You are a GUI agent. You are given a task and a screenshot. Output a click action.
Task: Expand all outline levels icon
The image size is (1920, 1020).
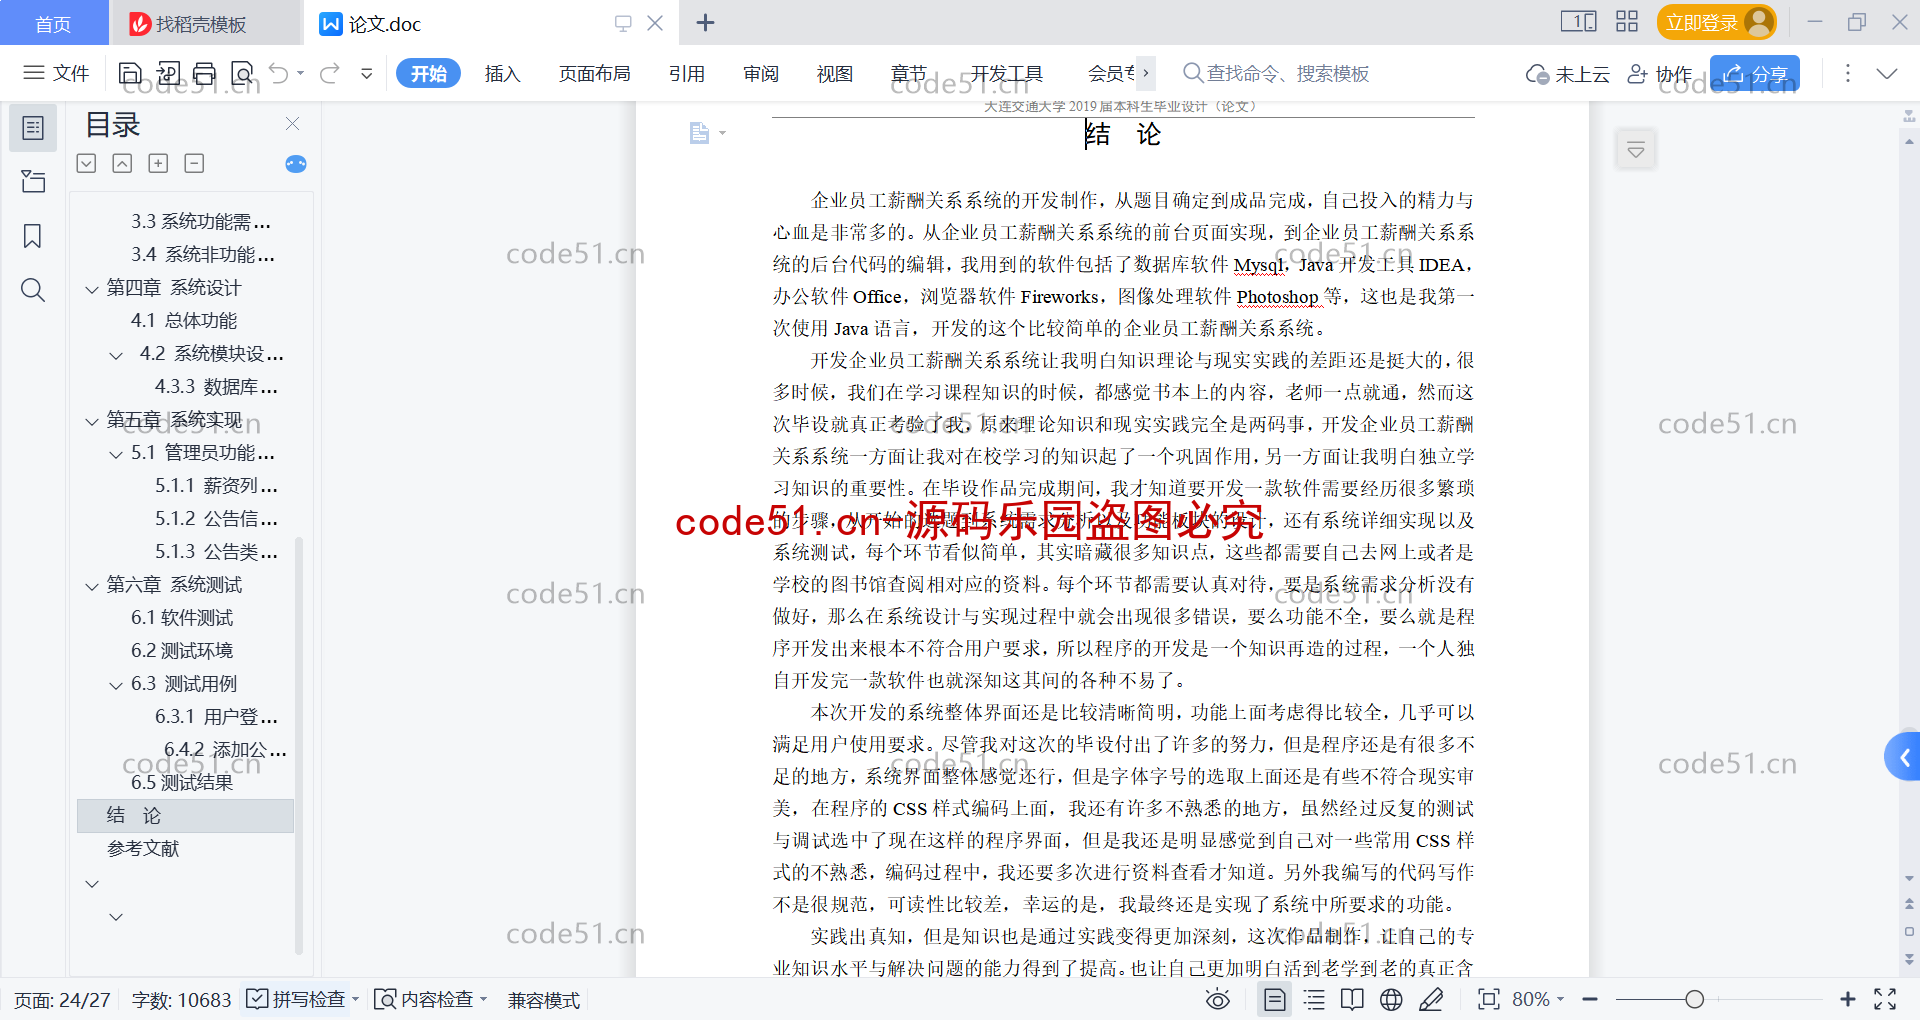87,163
